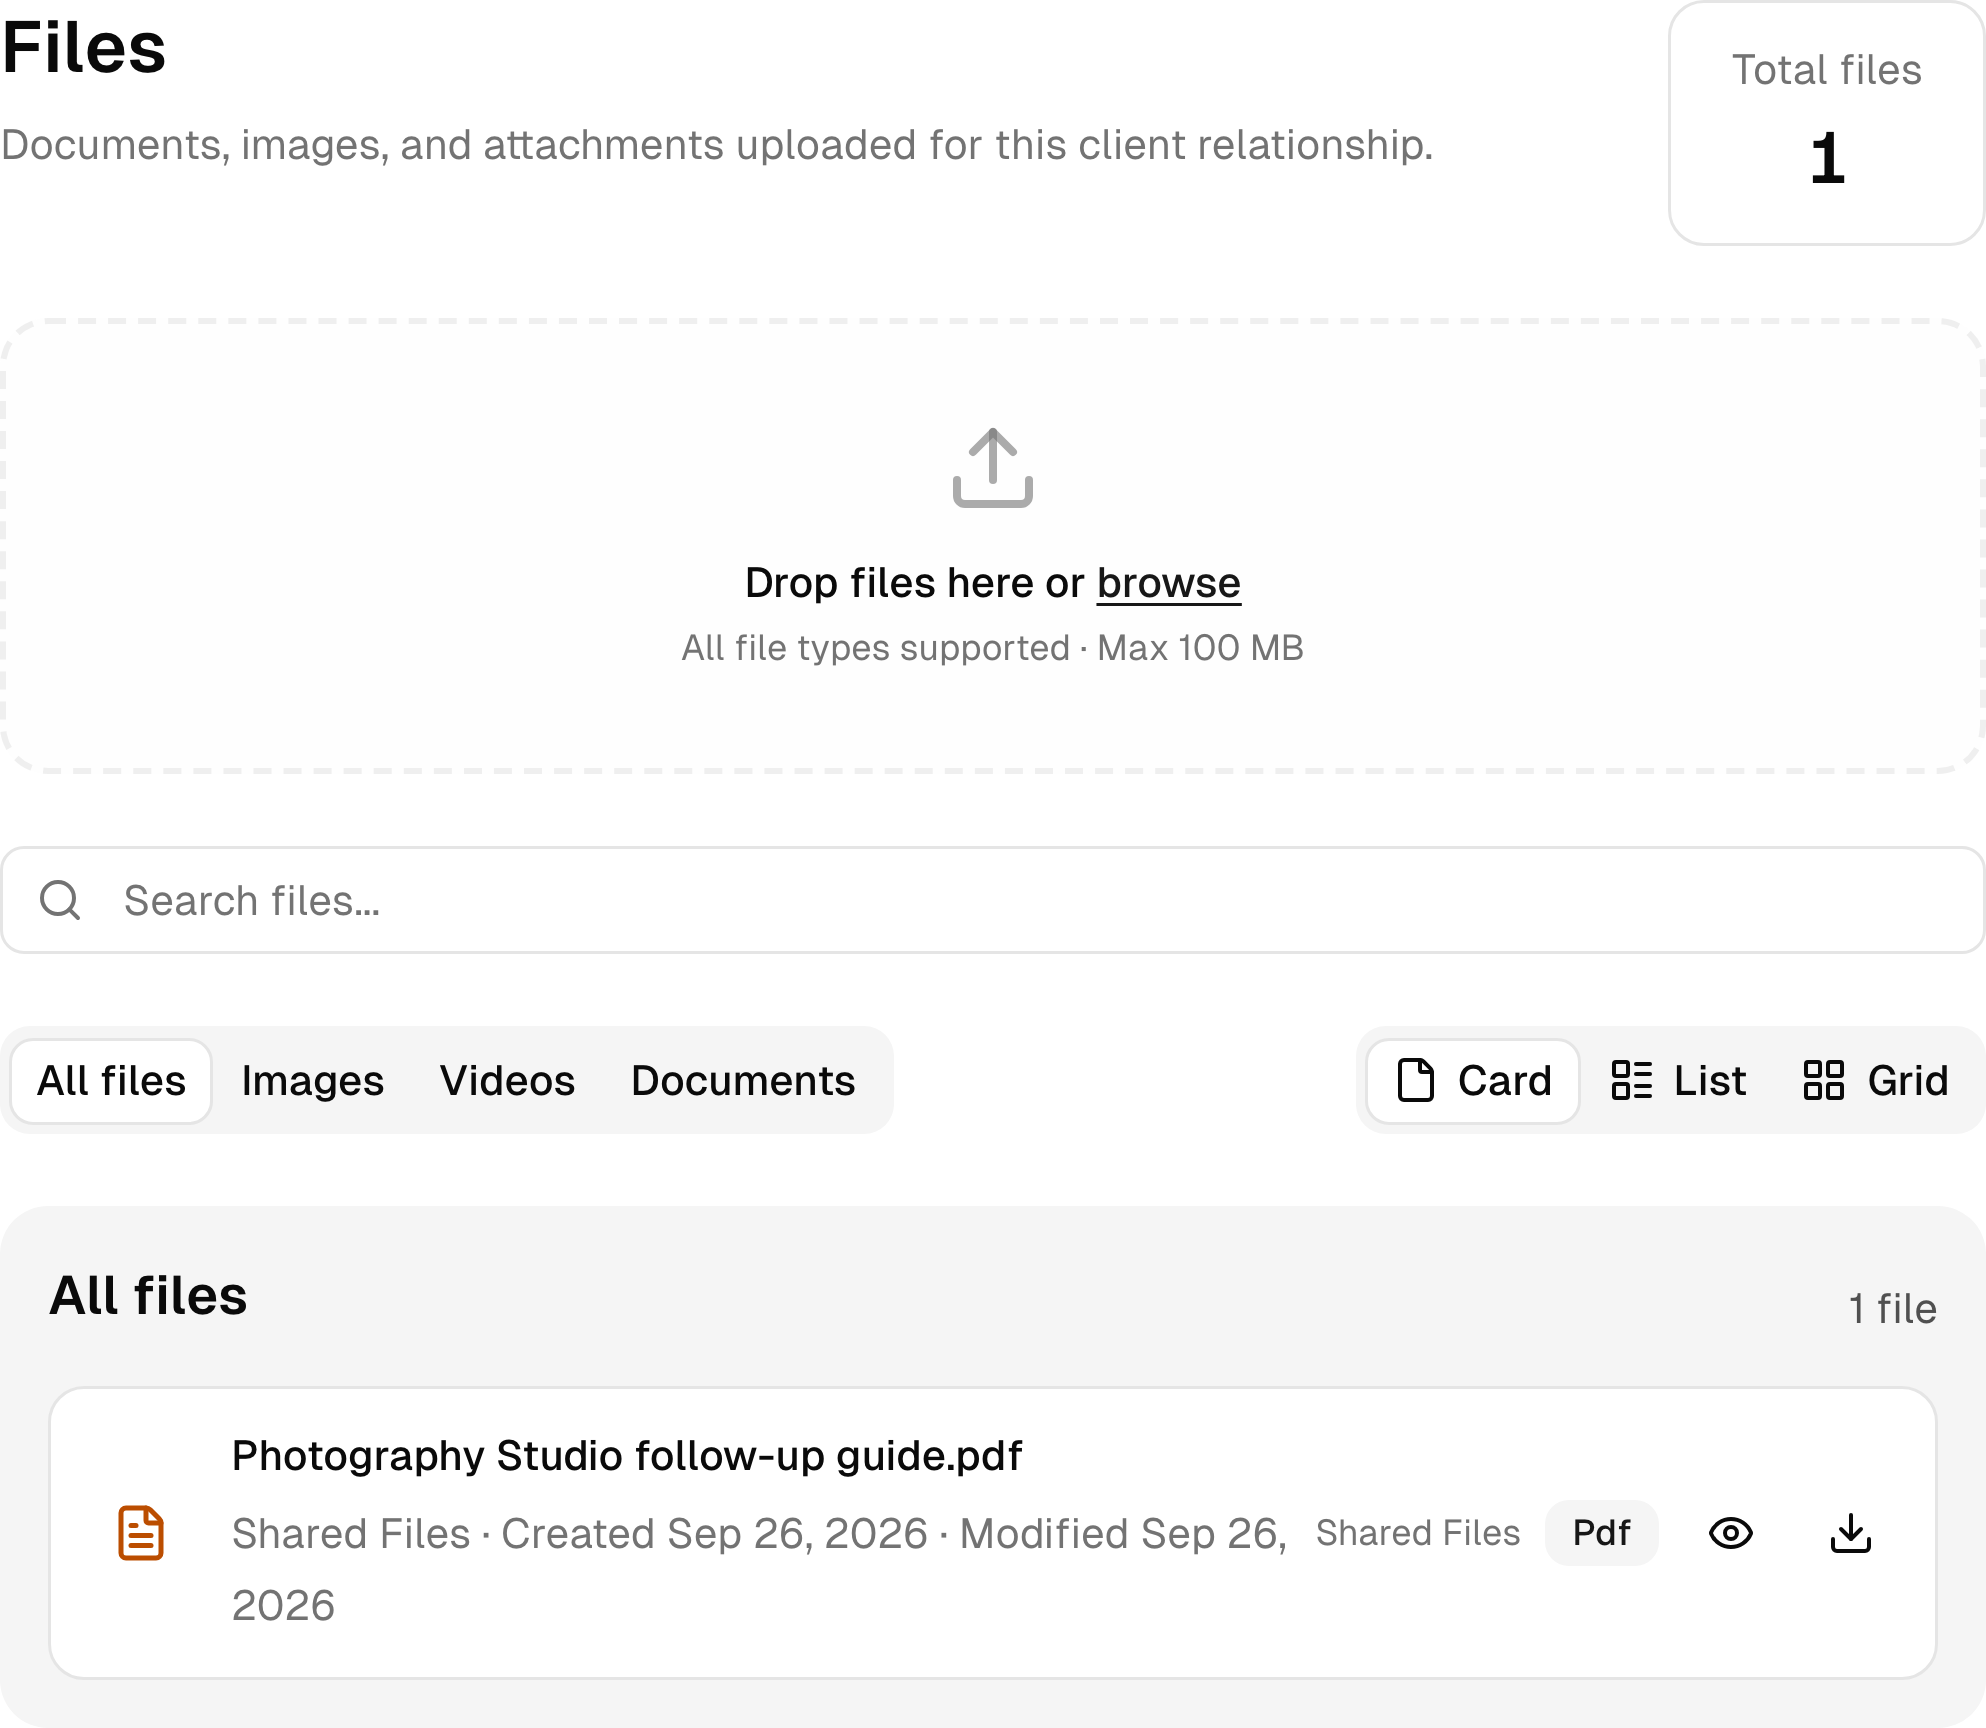Click the browse link

1168,583
